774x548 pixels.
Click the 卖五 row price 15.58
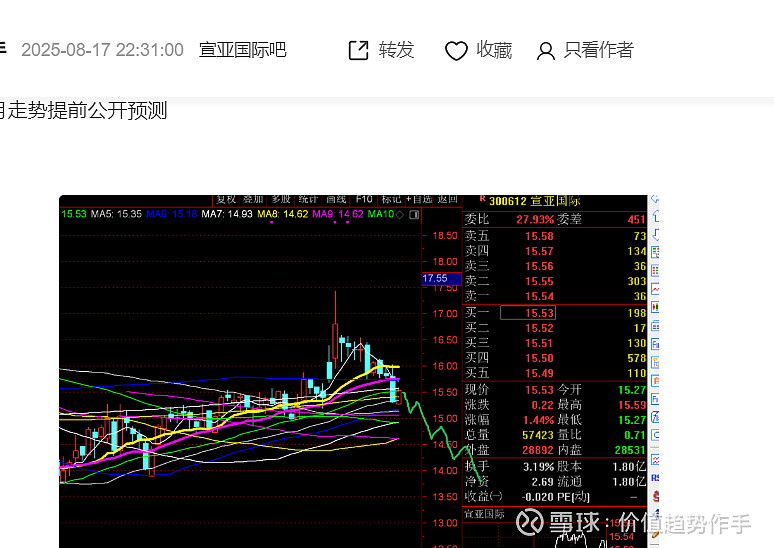(x=539, y=236)
